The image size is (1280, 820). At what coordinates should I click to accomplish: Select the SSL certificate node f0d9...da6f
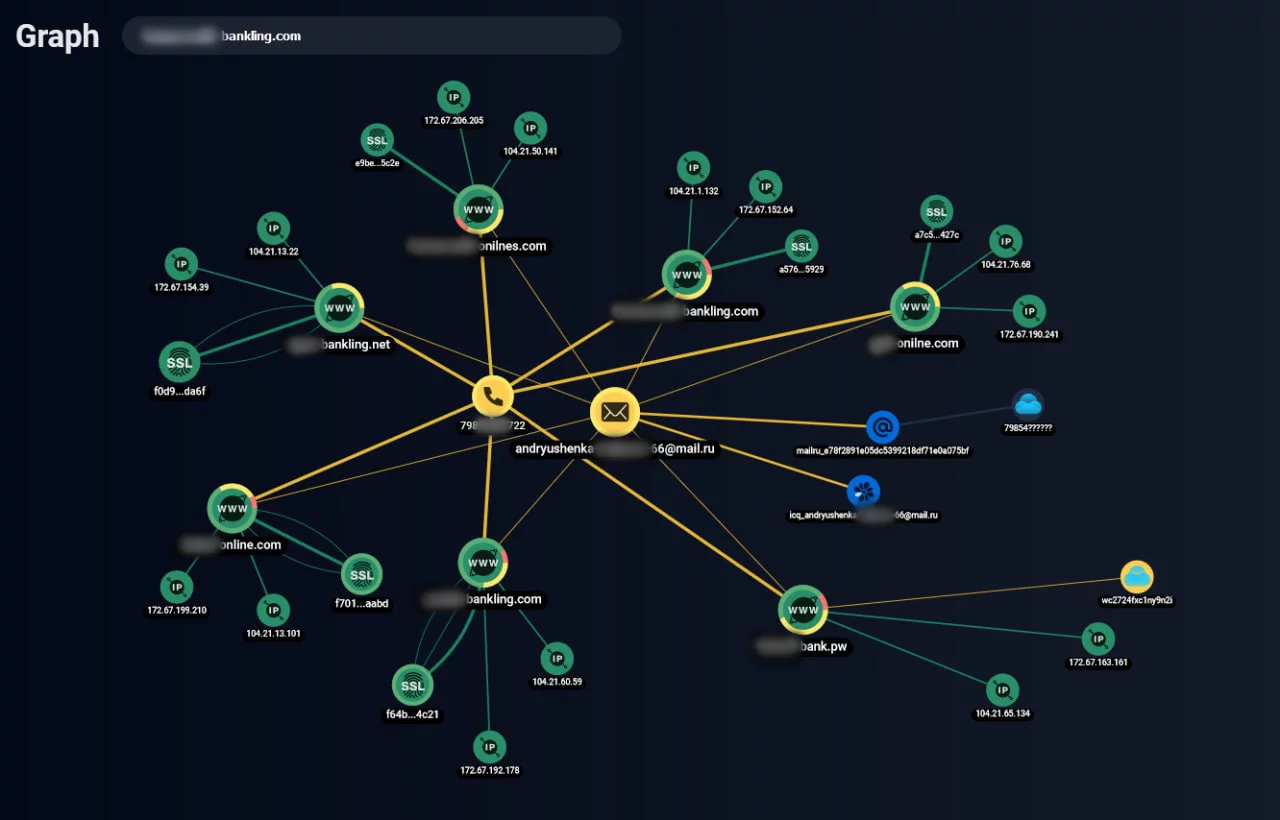coord(179,362)
